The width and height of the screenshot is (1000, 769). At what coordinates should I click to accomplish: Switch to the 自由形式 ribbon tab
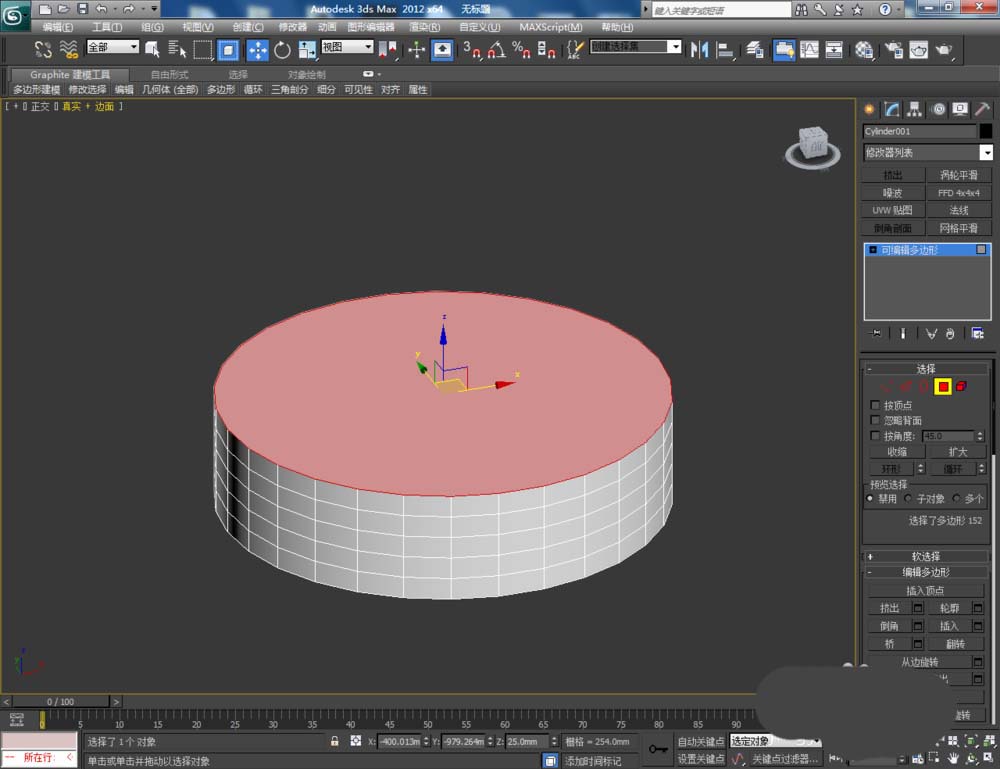tap(169, 75)
